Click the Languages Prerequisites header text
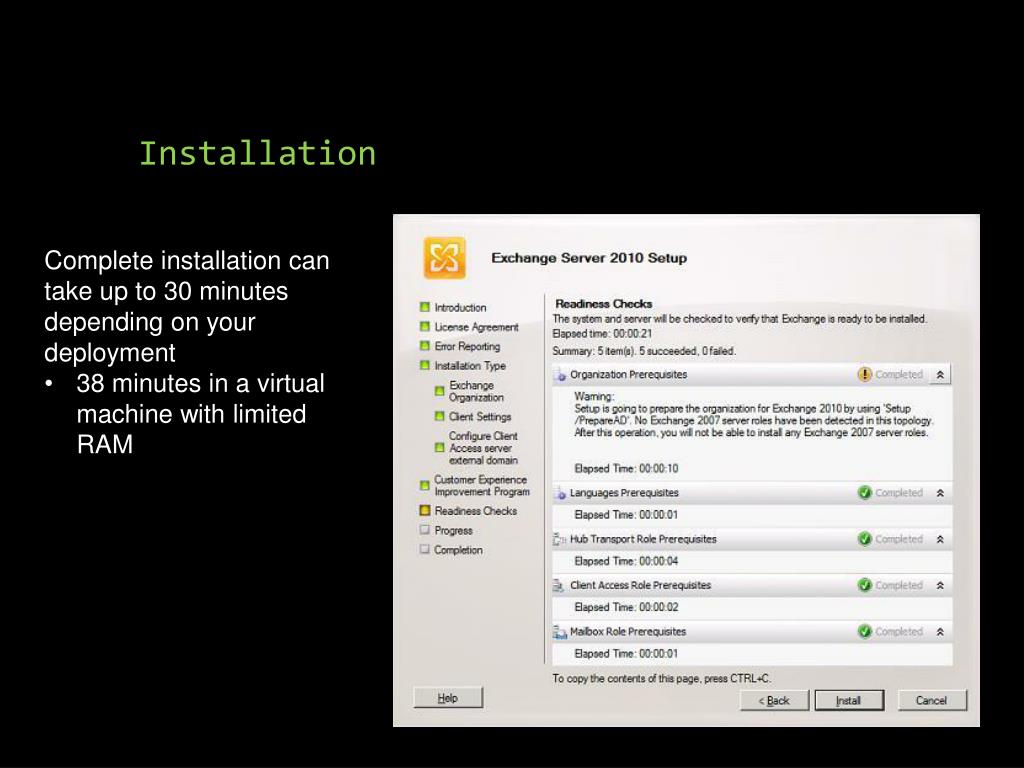 click(624, 492)
